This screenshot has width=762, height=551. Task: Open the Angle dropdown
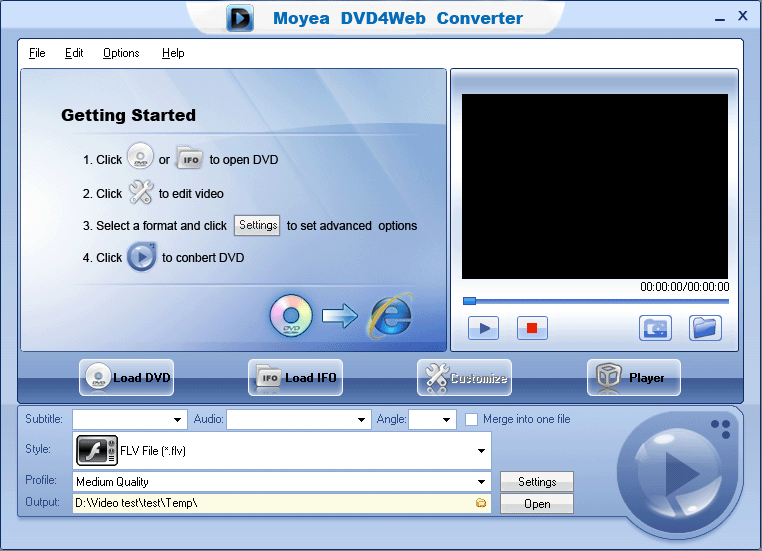447,420
